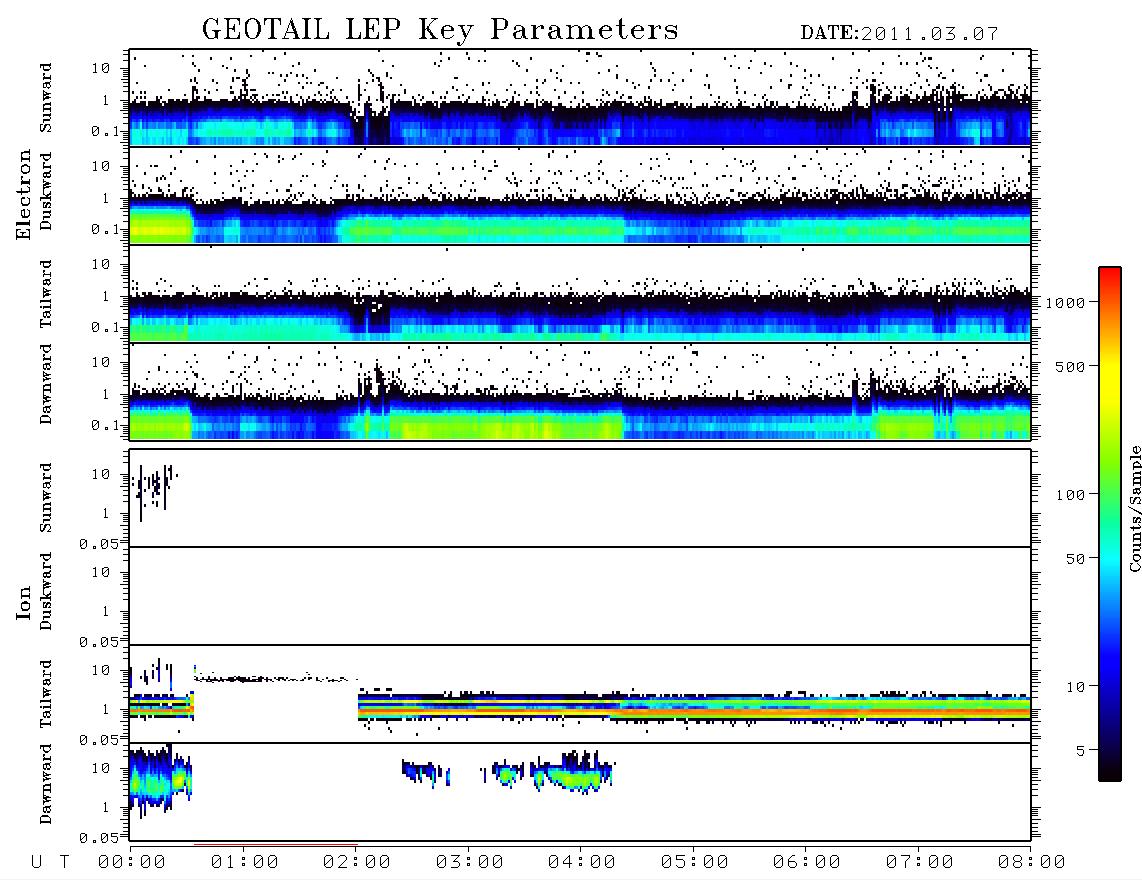
Task: Click the Electron "Duskward" panel label
Action: click(x=46, y=192)
